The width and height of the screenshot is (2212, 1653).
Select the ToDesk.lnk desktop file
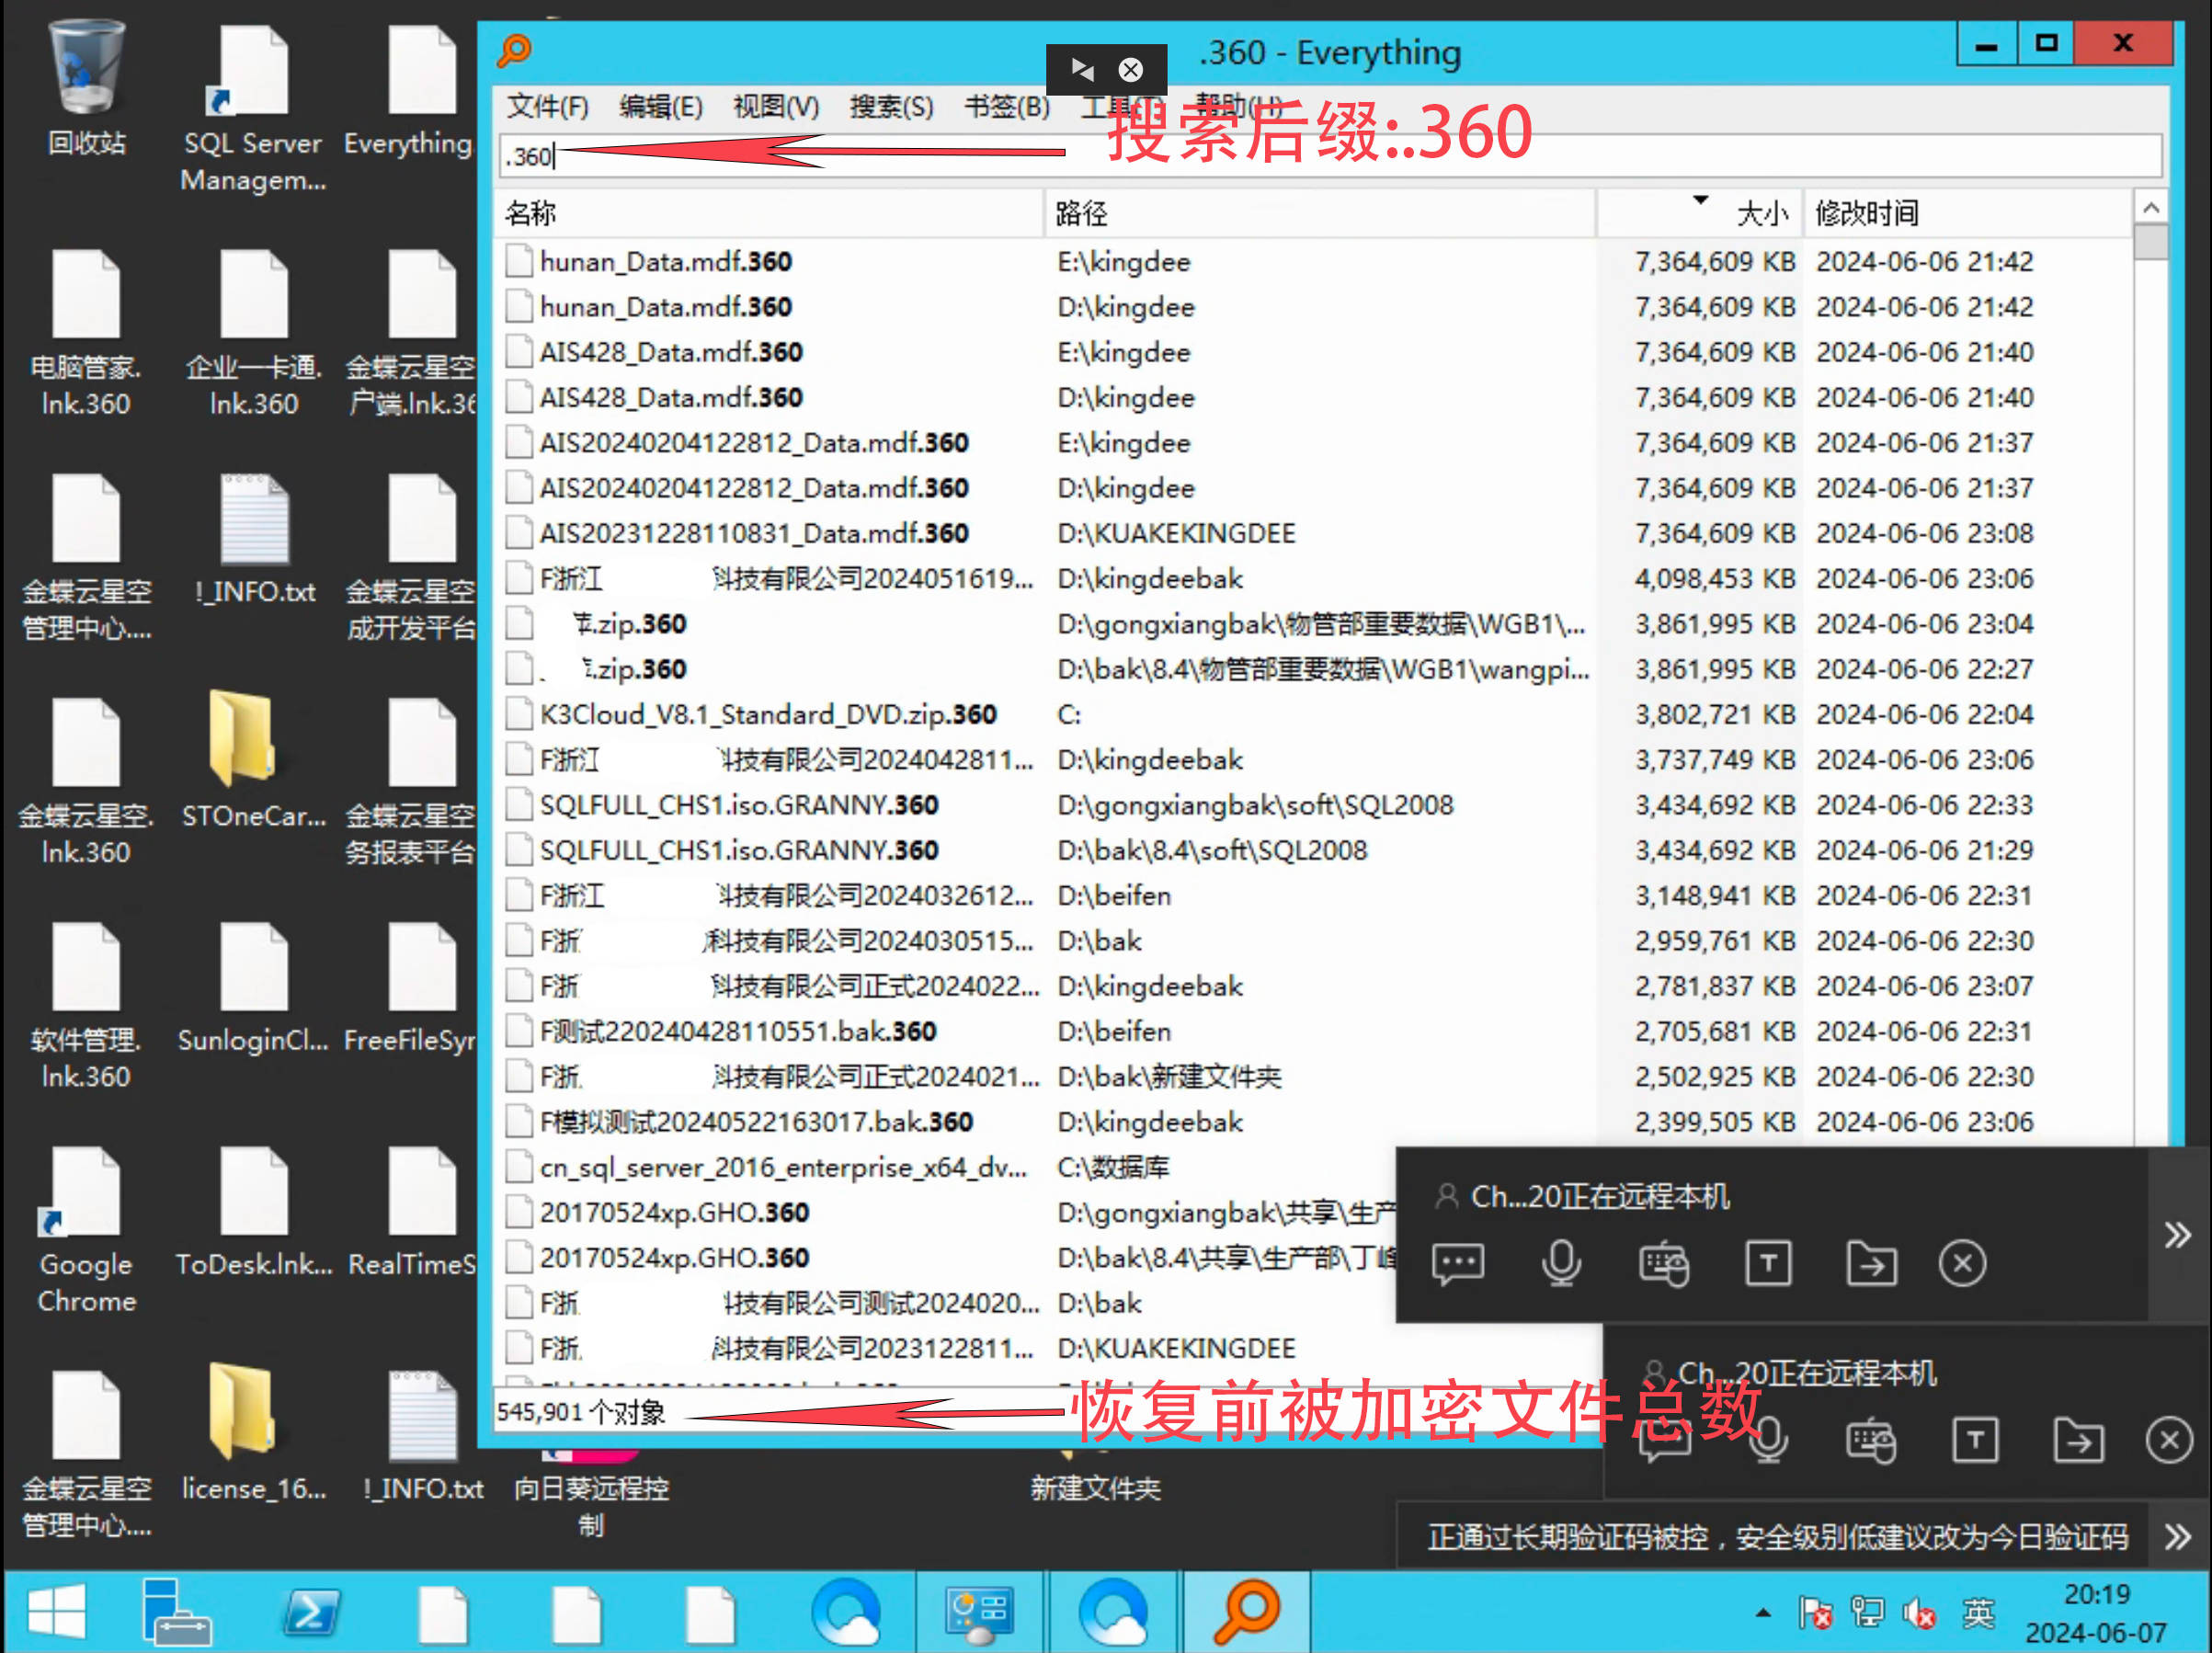pos(253,1212)
